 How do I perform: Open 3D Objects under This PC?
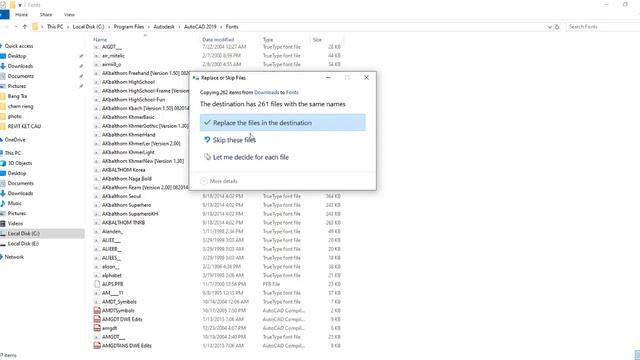click(20, 163)
